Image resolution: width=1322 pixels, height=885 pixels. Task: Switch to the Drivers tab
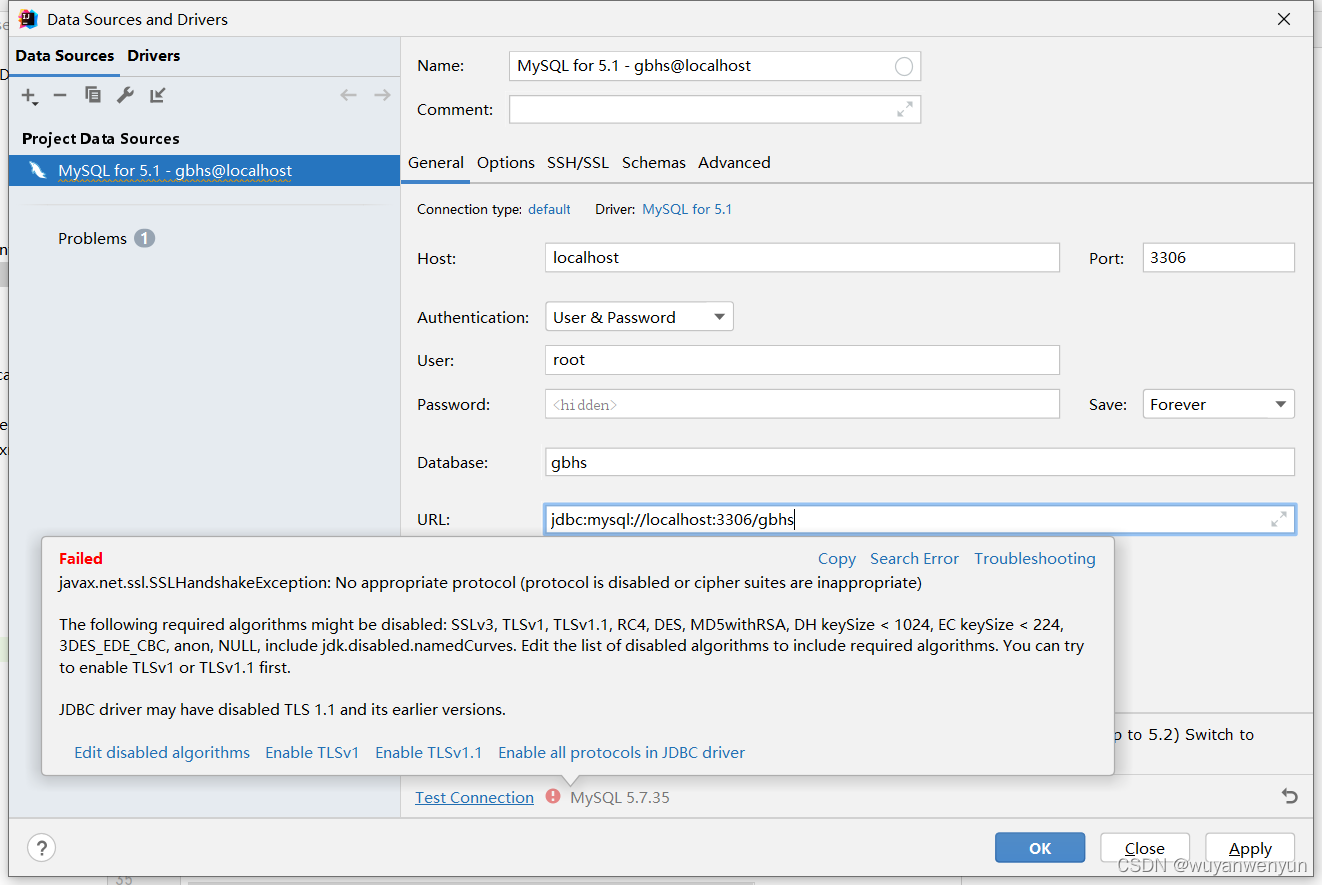pyautogui.click(x=154, y=56)
